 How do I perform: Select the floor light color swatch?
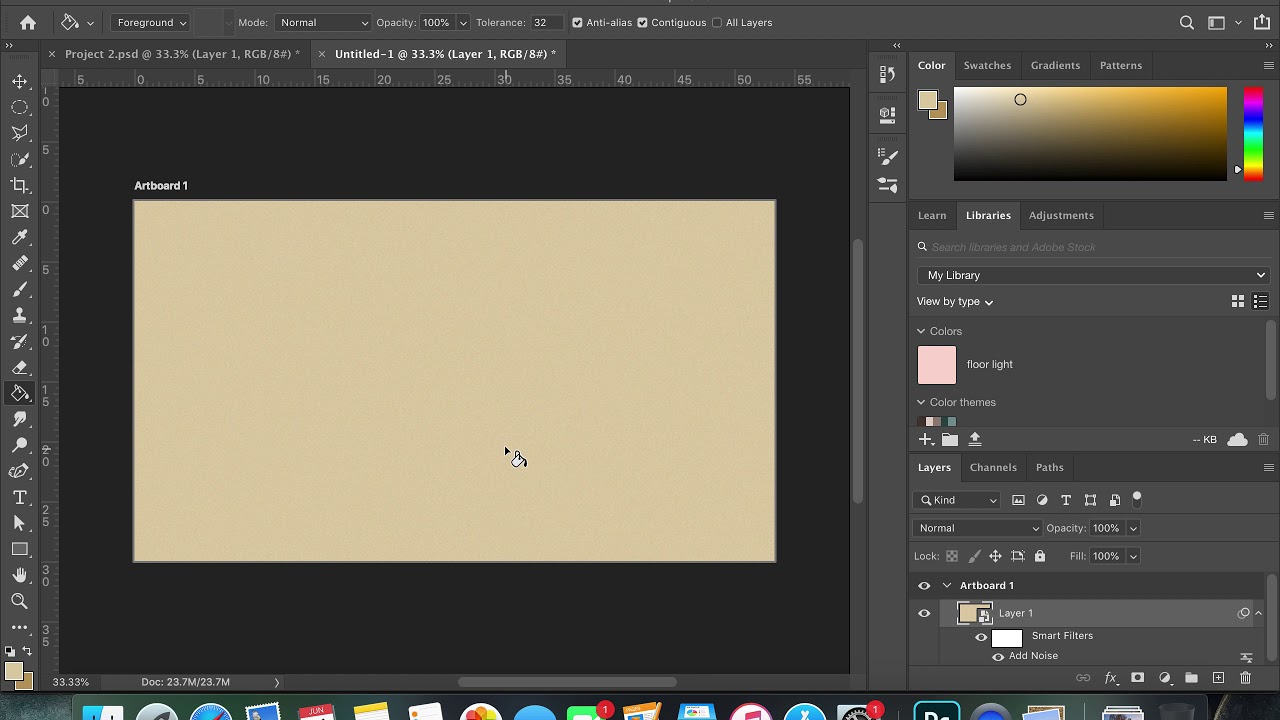point(937,365)
